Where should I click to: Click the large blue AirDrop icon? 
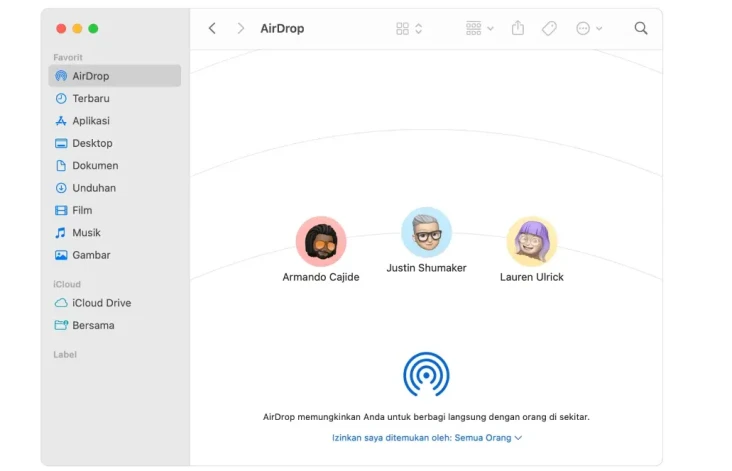click(426, 374)
